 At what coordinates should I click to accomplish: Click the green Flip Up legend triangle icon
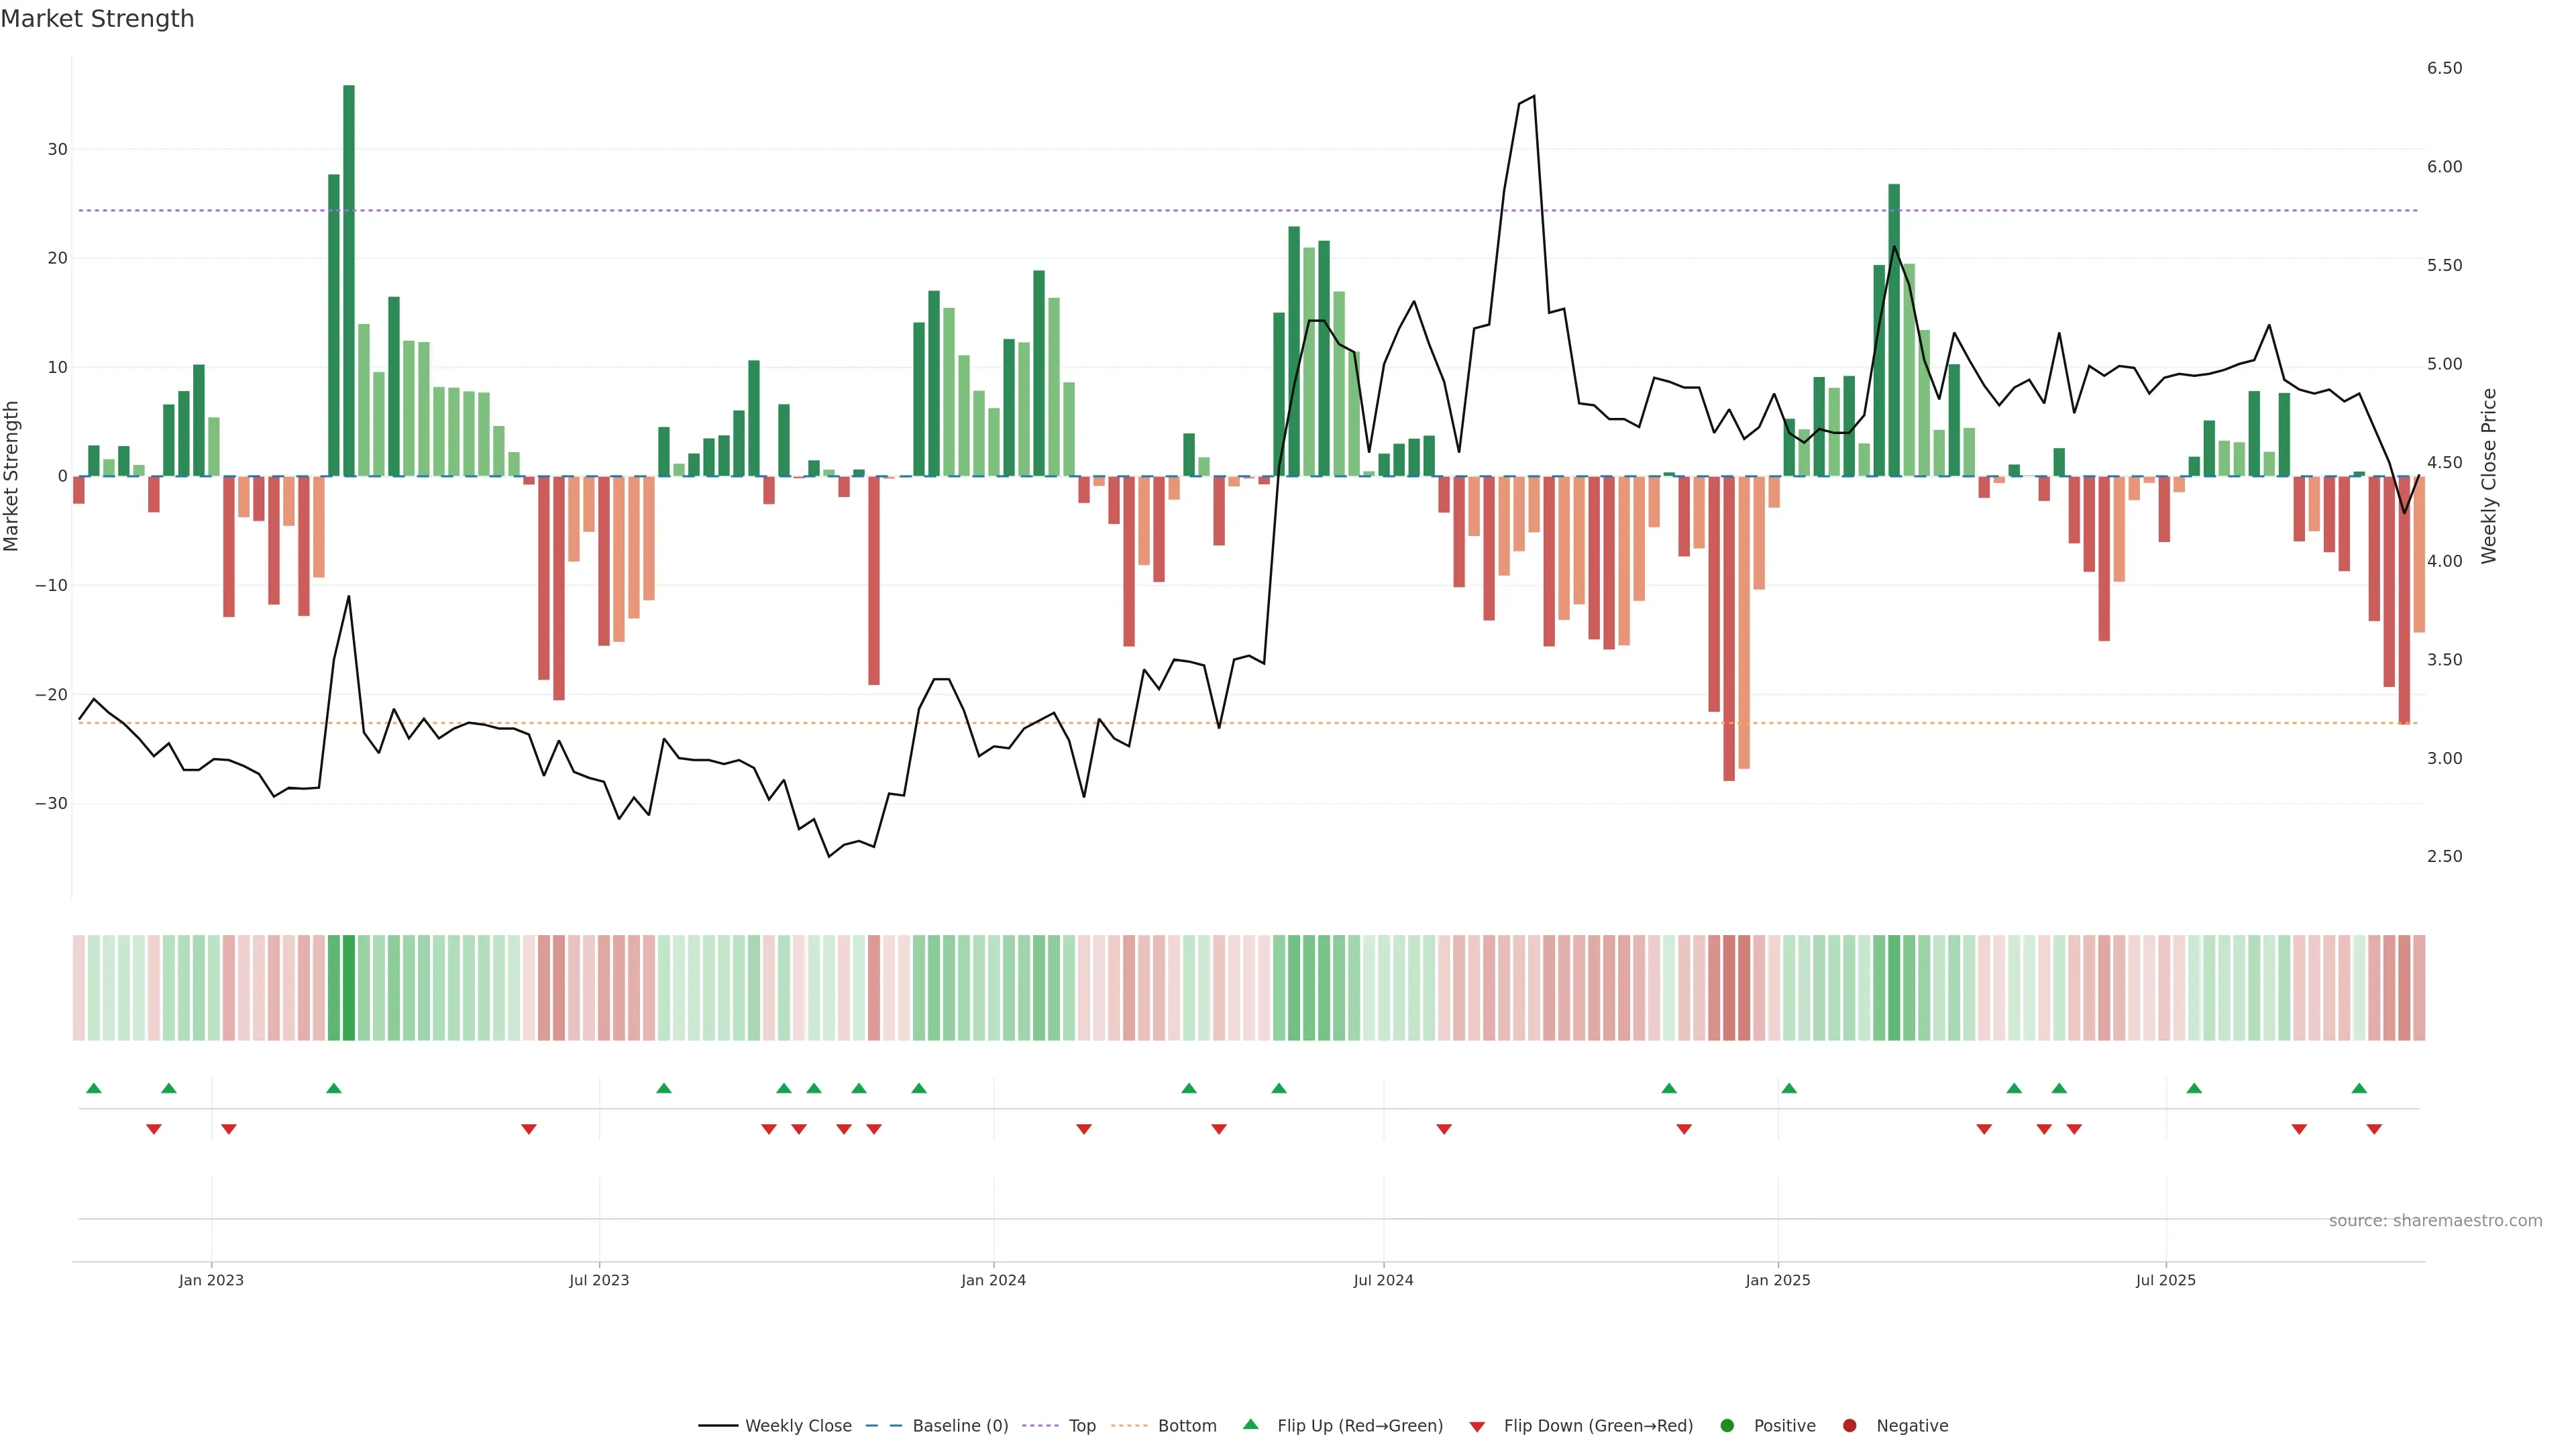coord(1250,1425)
